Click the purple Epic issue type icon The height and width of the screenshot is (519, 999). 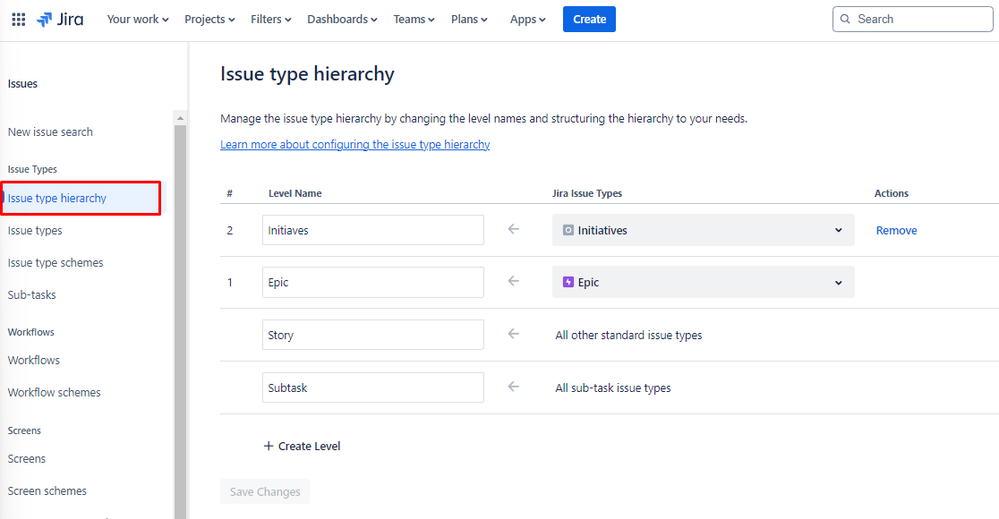(x=568, y=281)
